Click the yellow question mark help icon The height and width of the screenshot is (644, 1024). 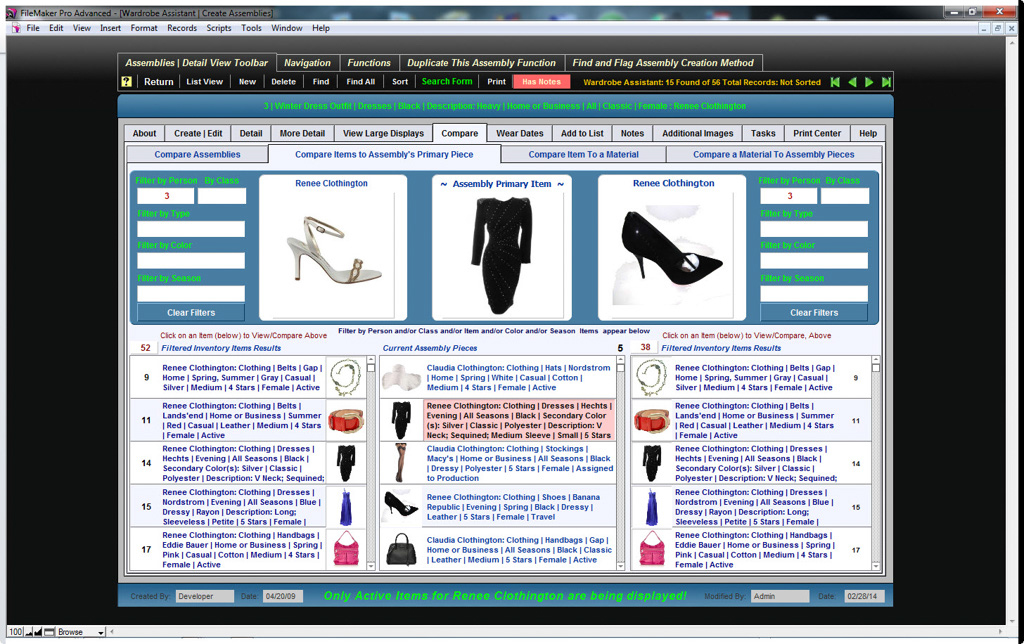point(127,82)
